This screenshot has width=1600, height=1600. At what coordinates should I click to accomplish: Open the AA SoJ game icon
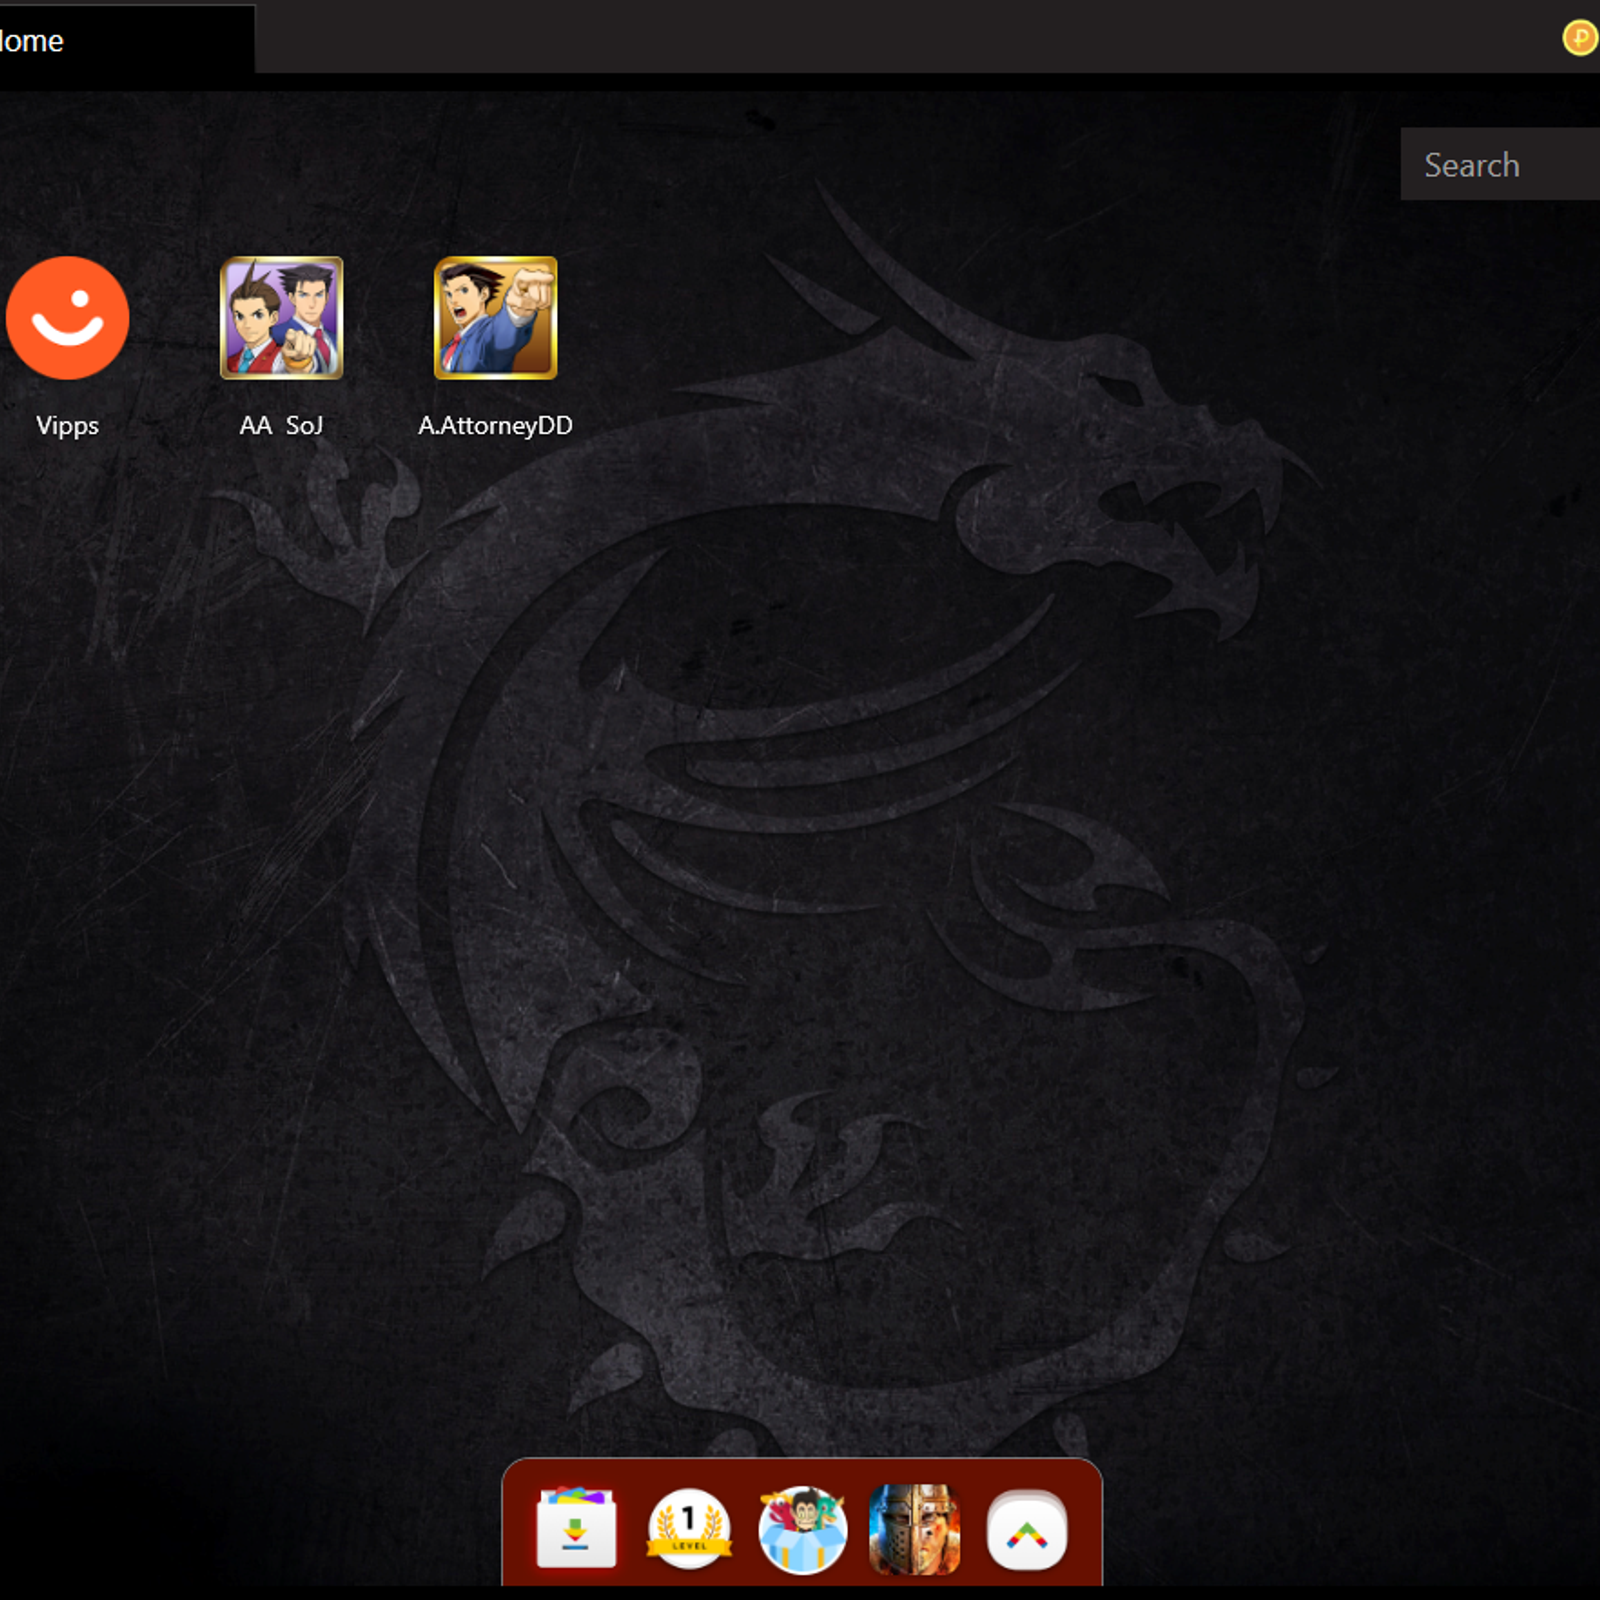click(x=281, y=318)
